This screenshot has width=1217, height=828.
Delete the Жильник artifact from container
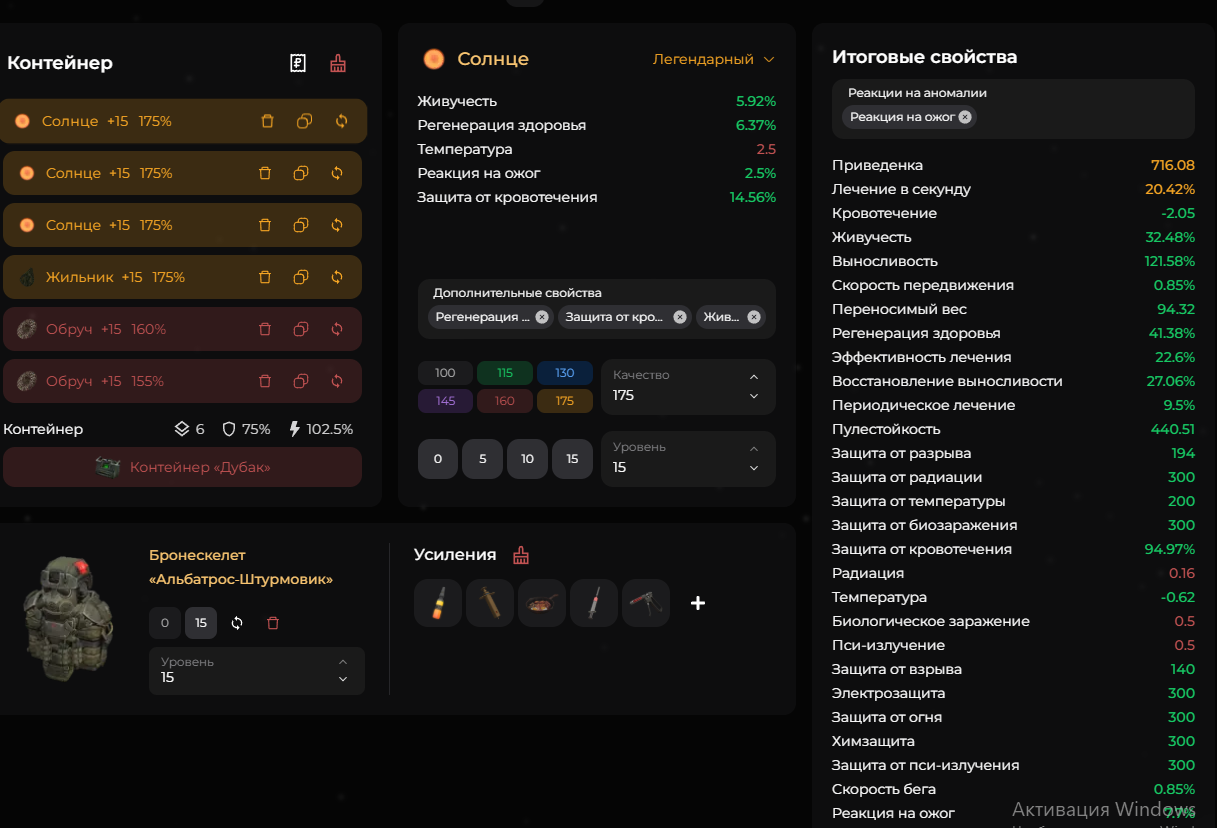click(x=265, y=277)
